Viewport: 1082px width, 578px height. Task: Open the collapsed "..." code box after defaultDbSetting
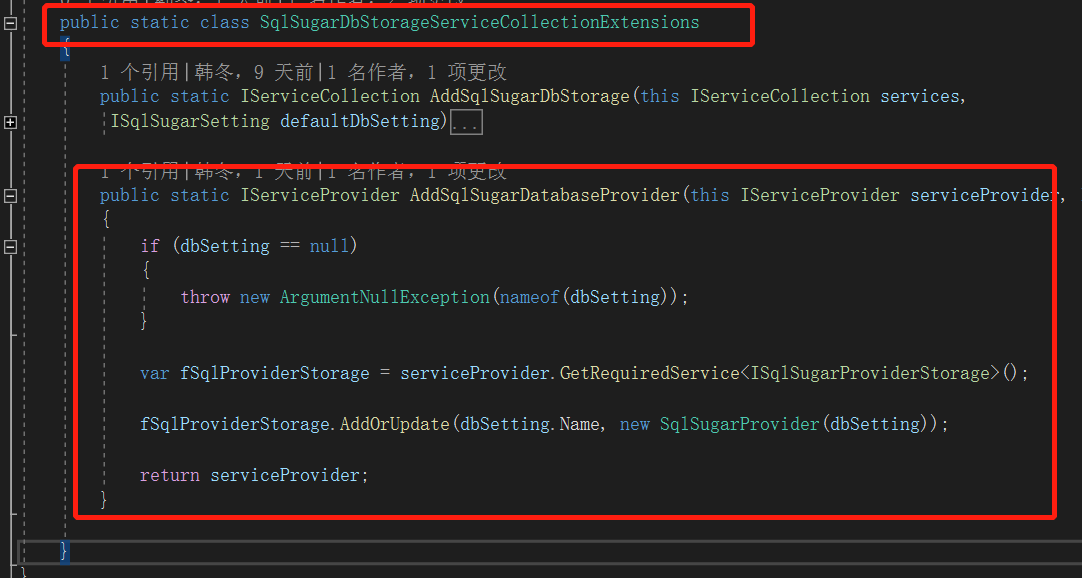[x=466, y=123]
